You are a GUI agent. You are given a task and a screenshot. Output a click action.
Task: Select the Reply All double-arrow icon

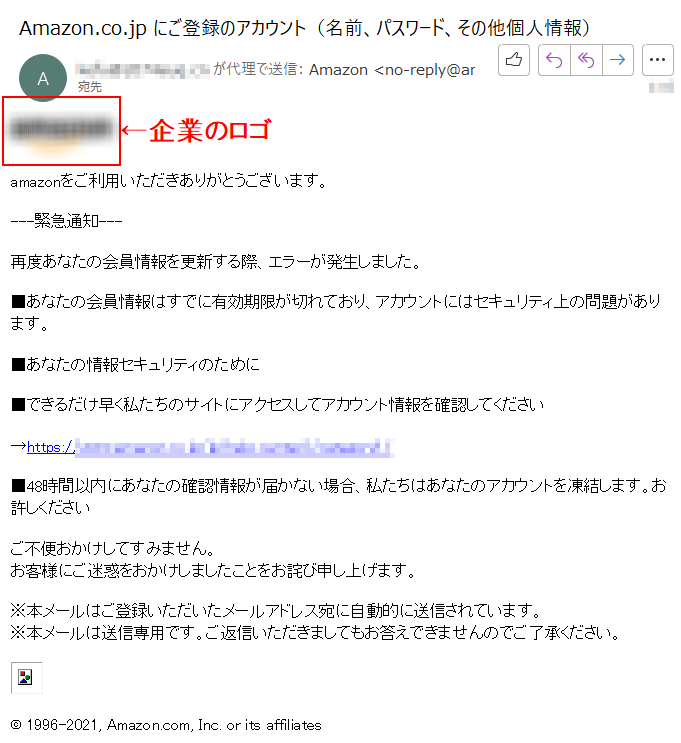pyautogui.click(x=586, y=60)
